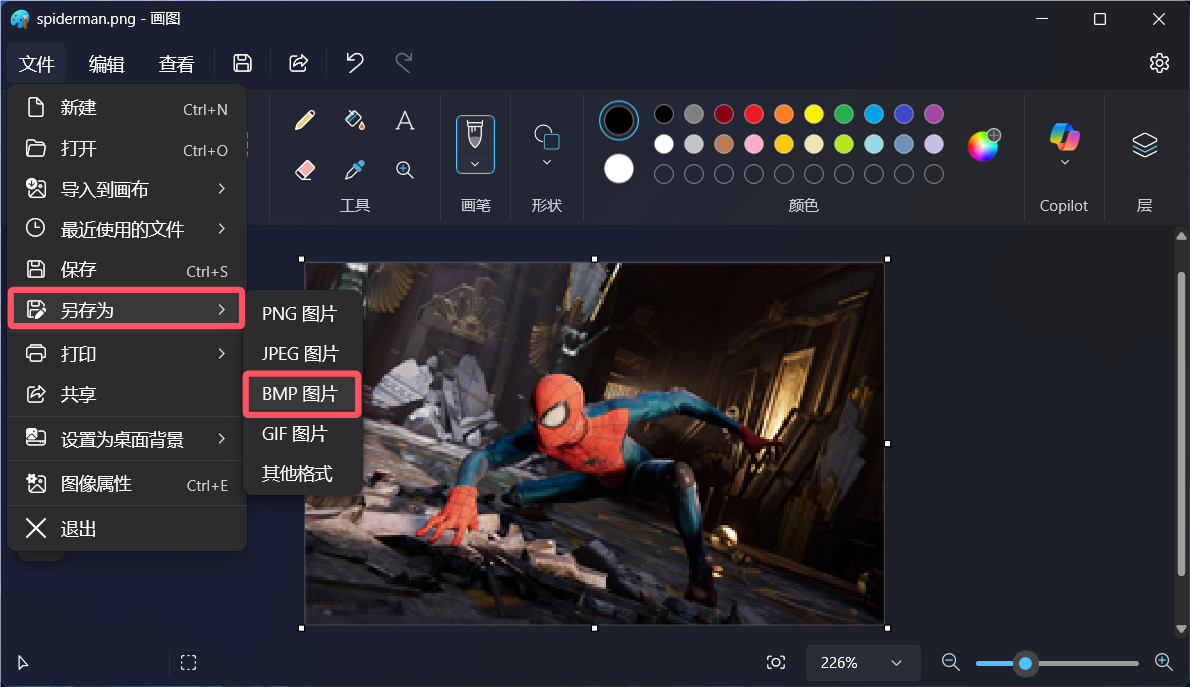Click the vertical scrollbar down arrow
This screenshot has height=687, width=1190.
[1181, 629]
